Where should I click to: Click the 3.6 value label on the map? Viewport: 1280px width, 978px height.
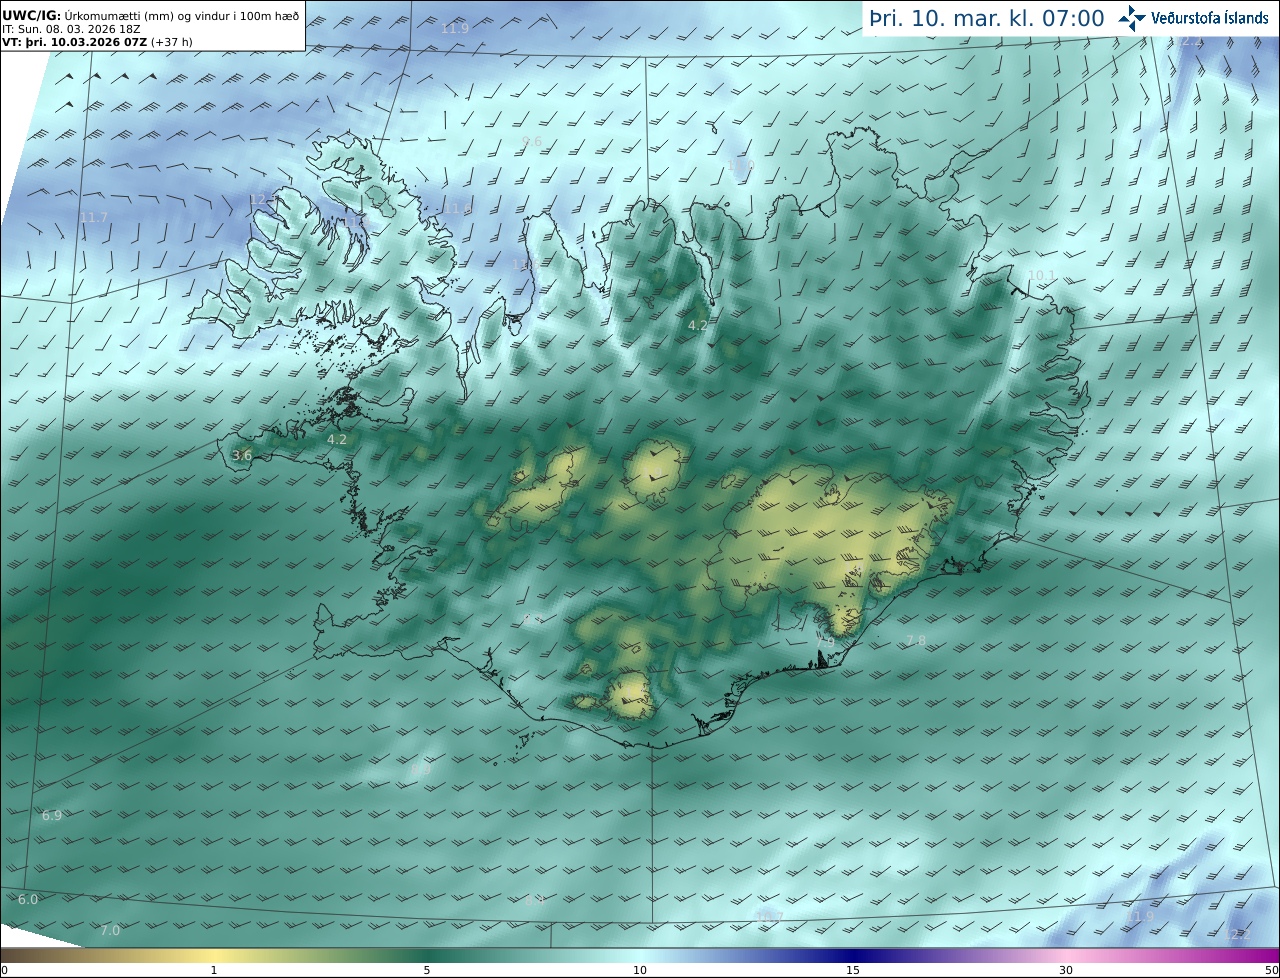tap(242, 455)
